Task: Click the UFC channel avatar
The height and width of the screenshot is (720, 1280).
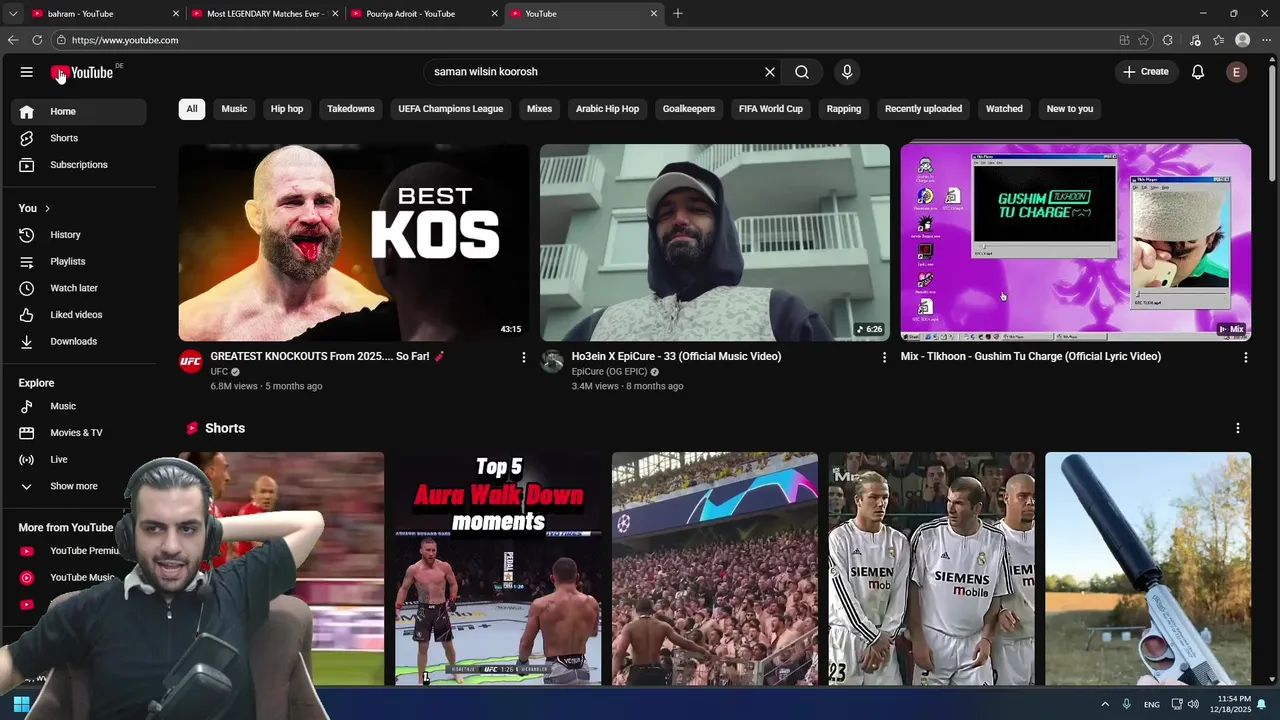Action: point(191,361)
